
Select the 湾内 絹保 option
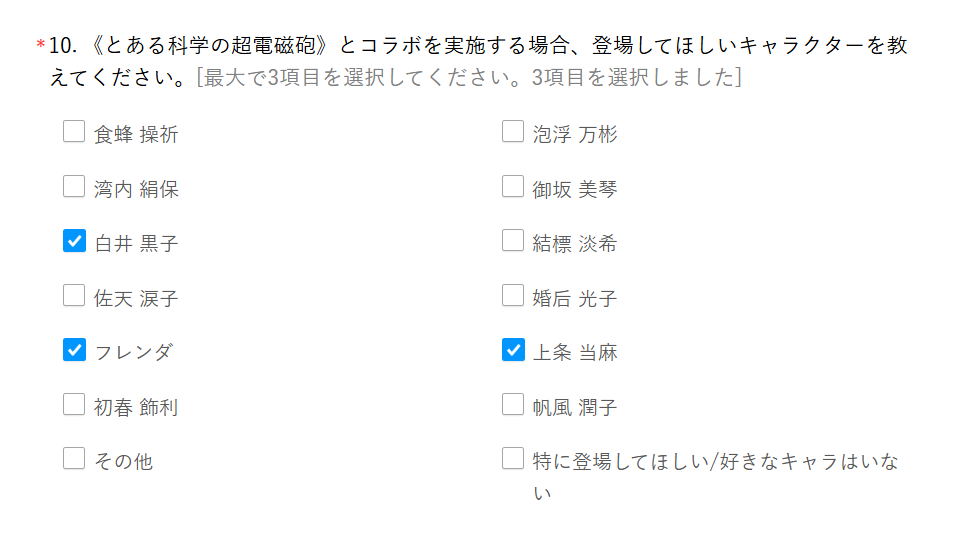[x=74, y=186]
